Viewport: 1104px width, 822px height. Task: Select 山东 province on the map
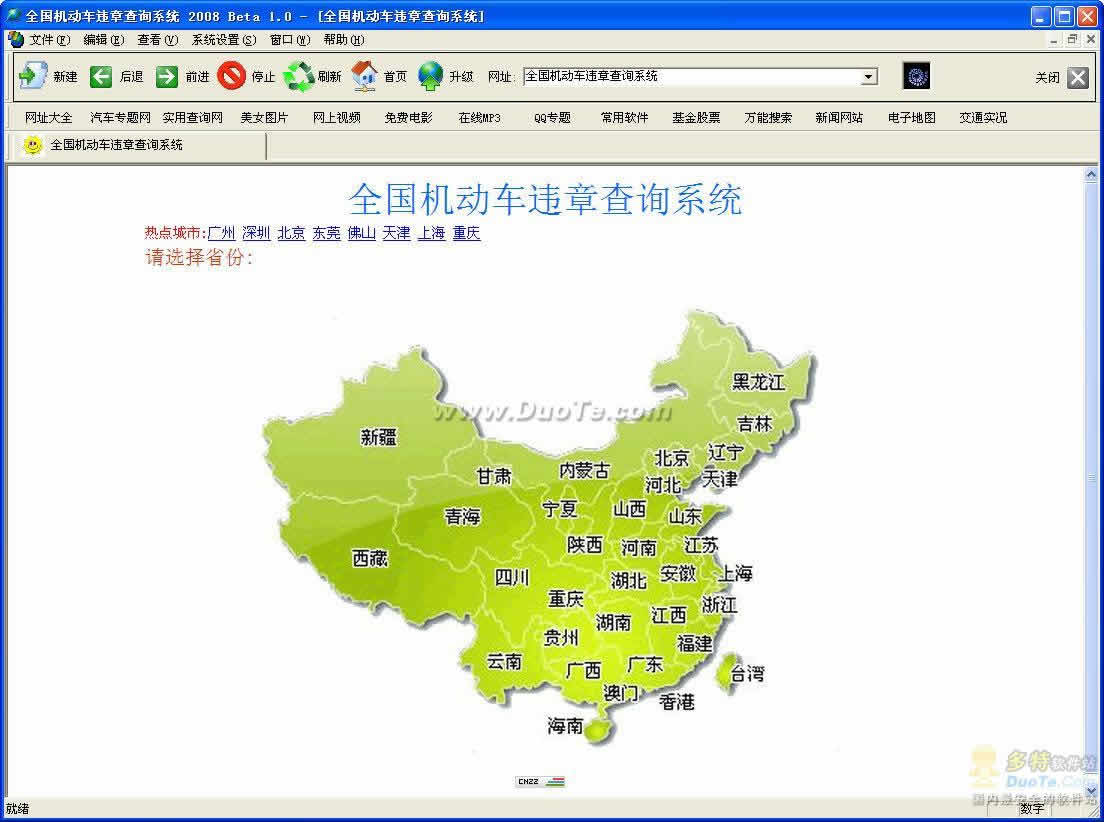coord(685,516)
